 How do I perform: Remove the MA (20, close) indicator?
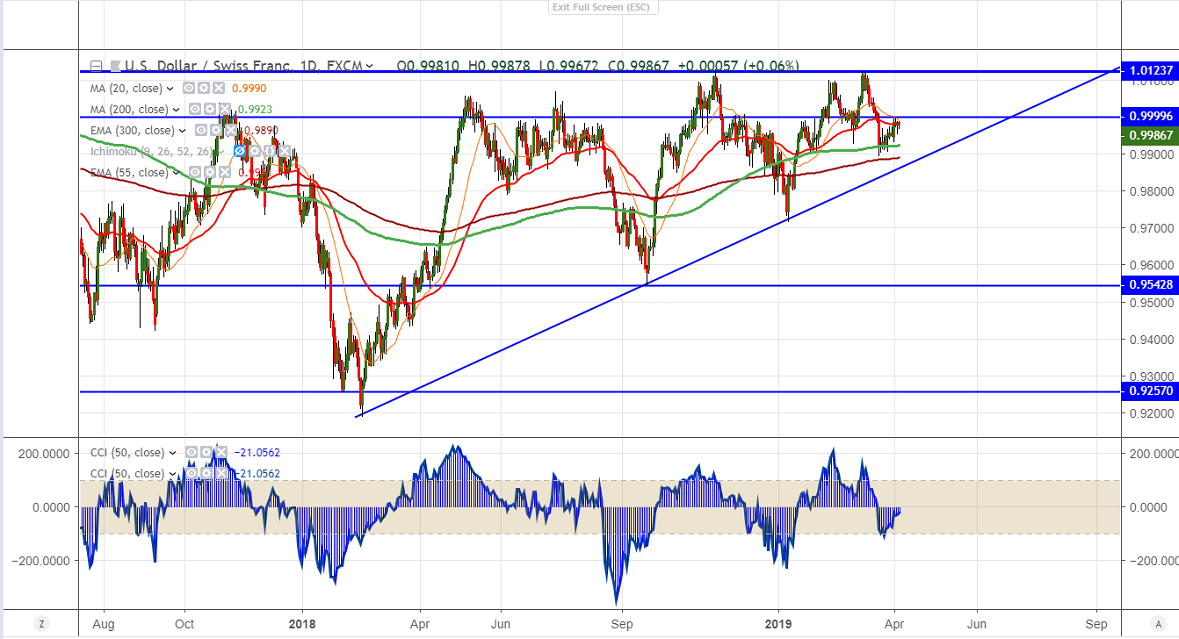218,88
